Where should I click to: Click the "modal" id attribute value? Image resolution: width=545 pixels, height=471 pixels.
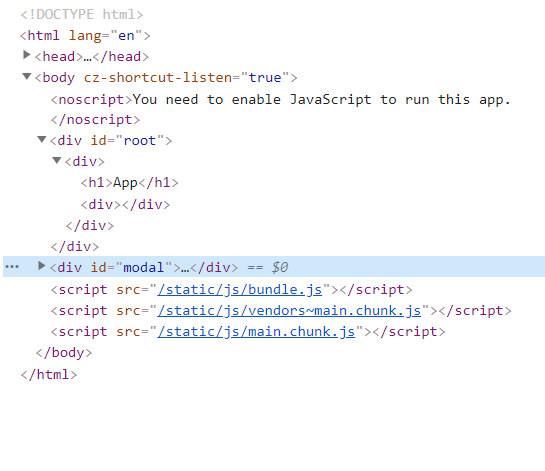pyautogui.click(x=144, y=268)
